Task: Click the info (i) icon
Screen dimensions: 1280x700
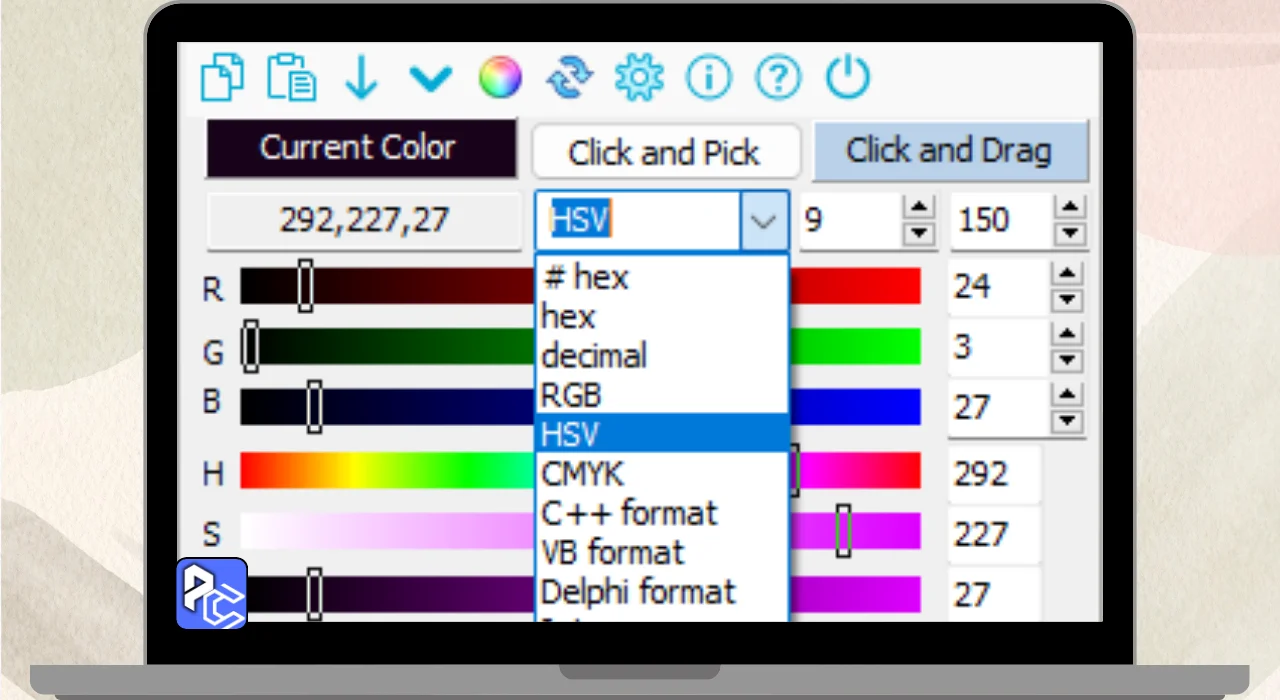Action: [709, 78]
